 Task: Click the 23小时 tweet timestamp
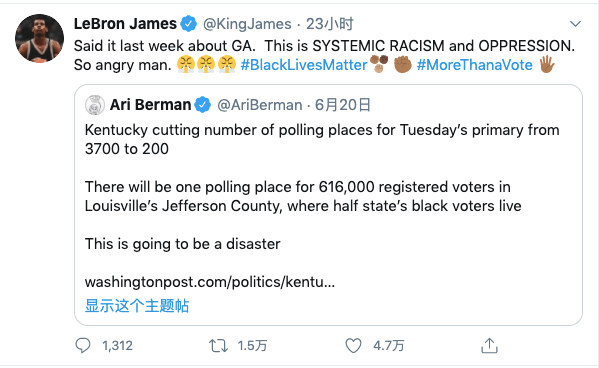(330, 24)
